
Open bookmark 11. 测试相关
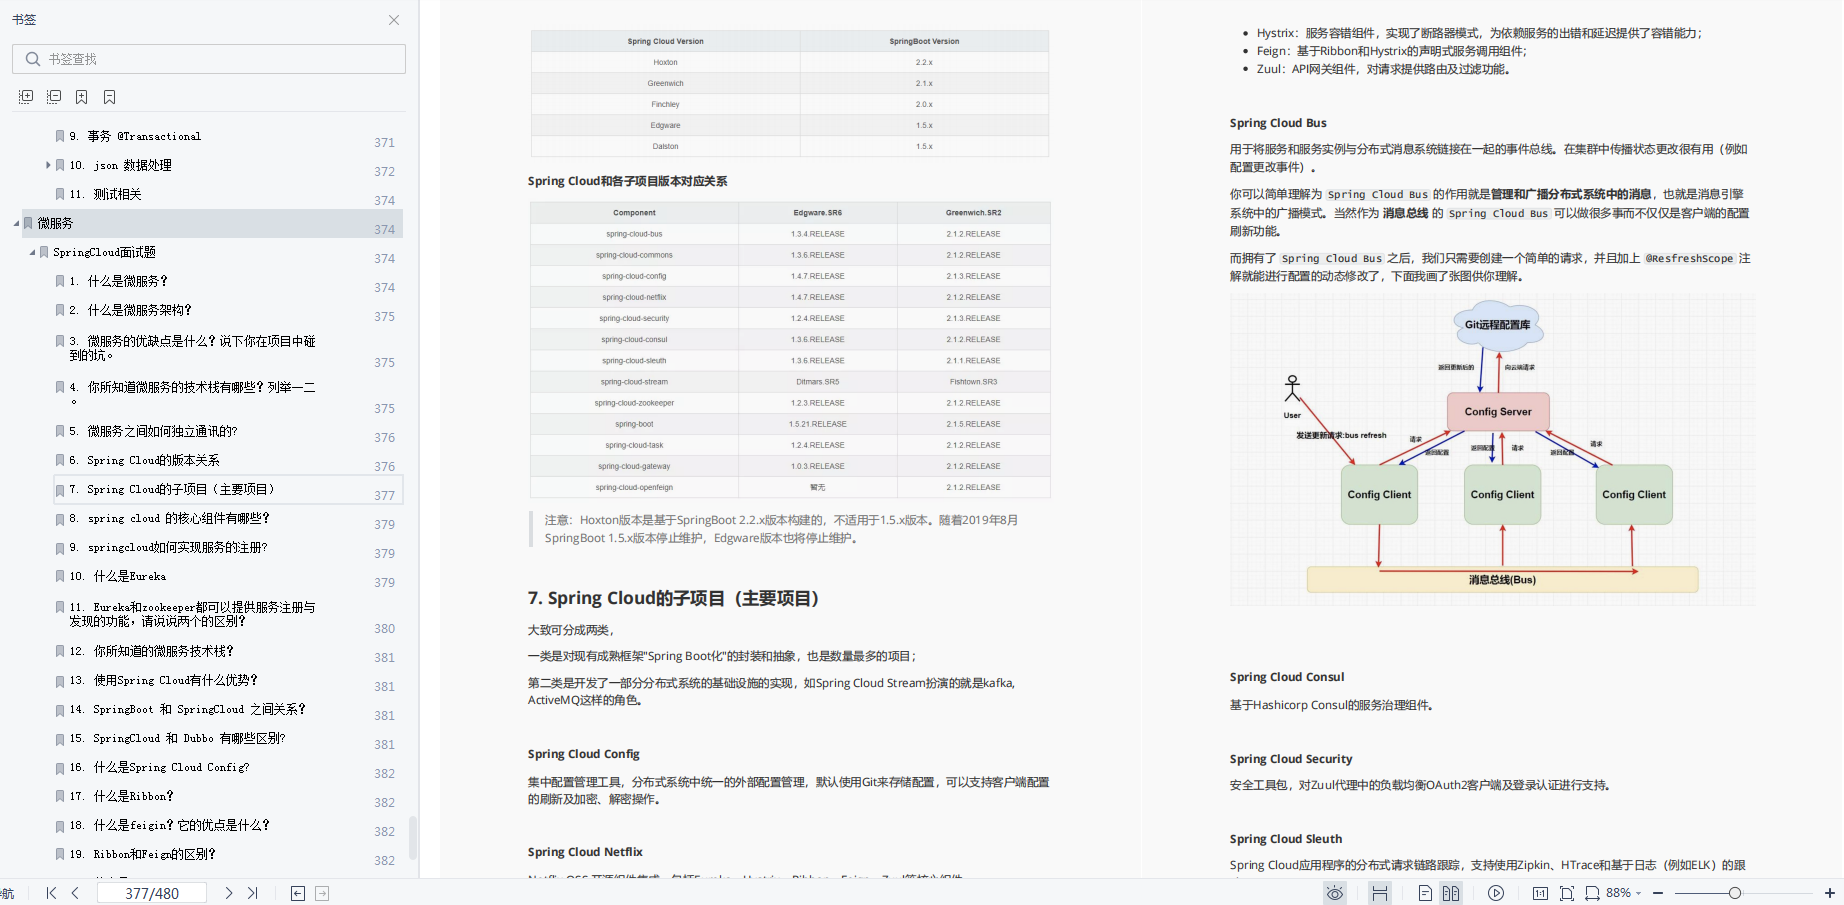(105, 194)
